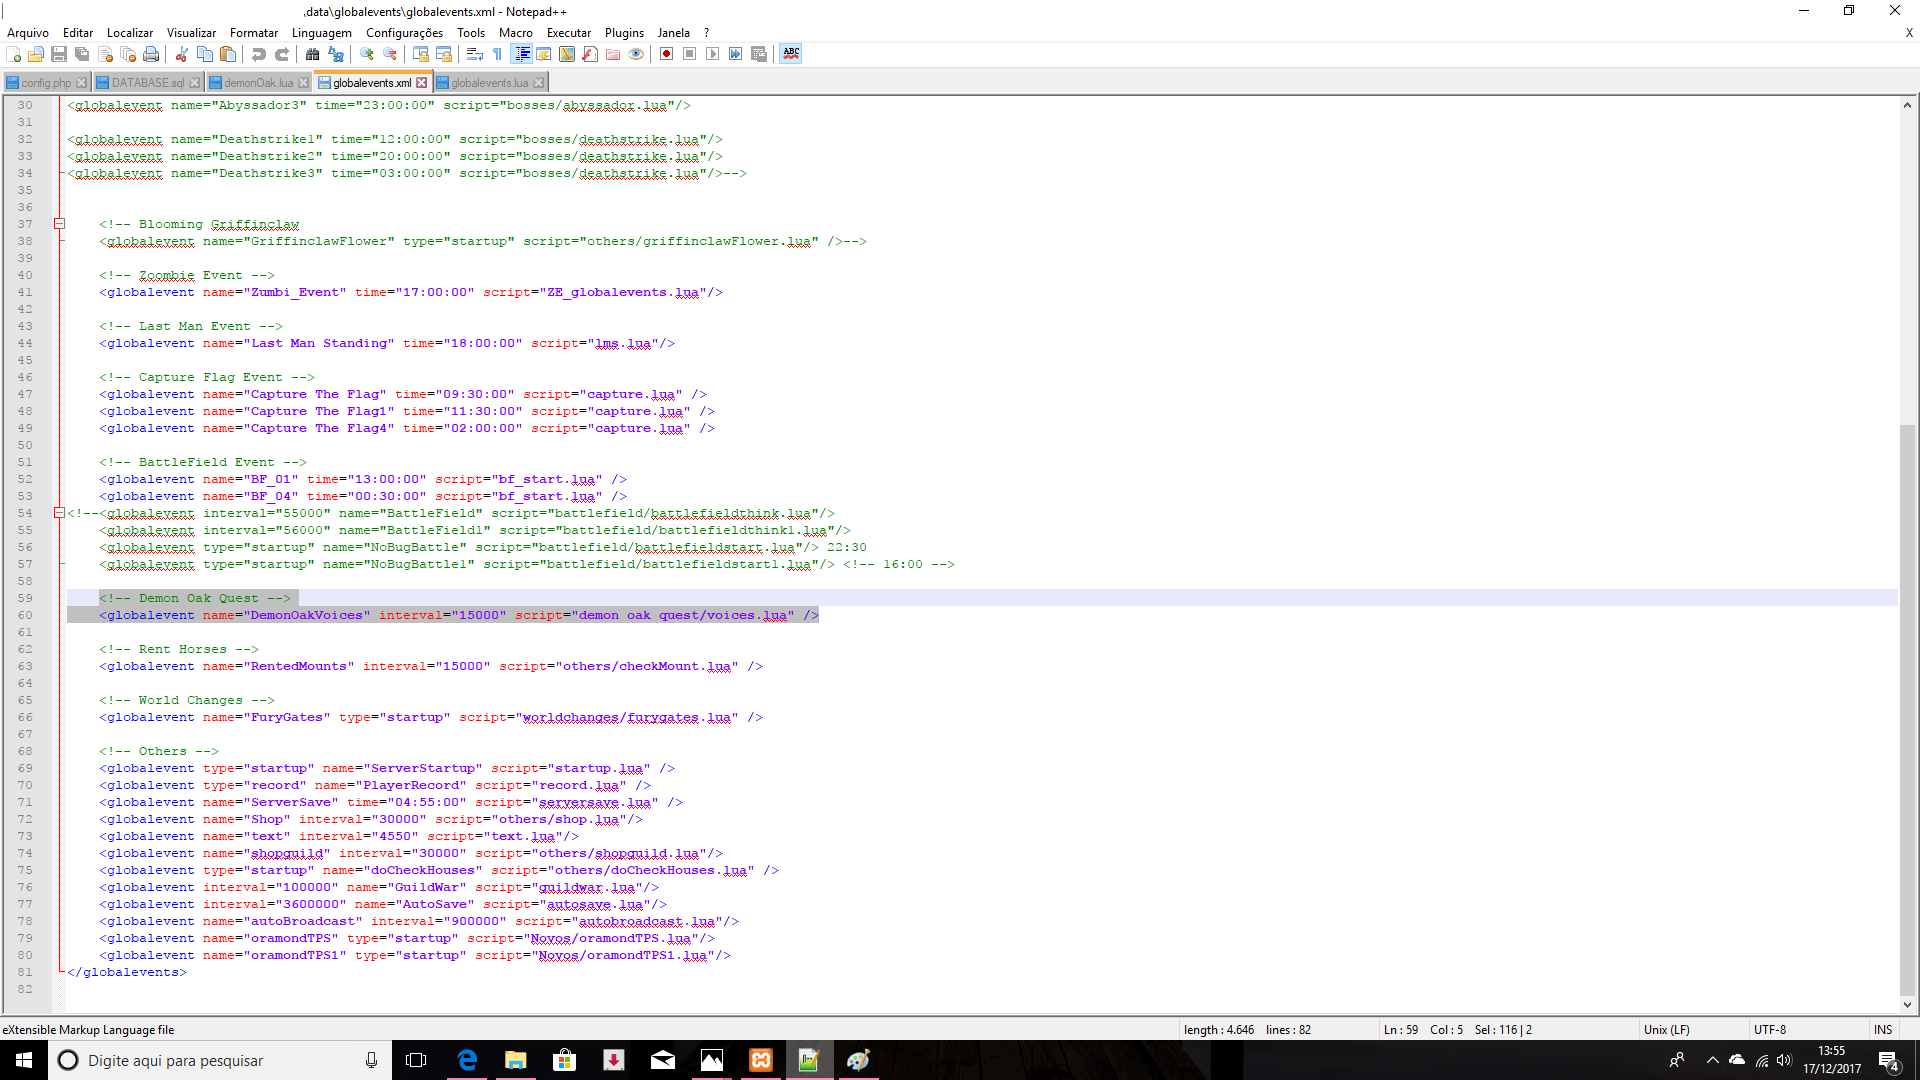
Task: Toggle word wrap in the toolbar
Action: click(475, 54)
